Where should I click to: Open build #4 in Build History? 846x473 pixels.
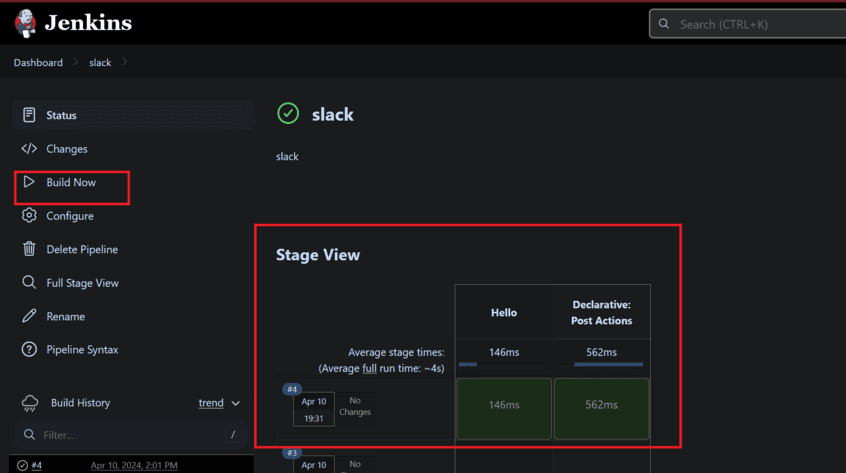(x=37, y=465)
